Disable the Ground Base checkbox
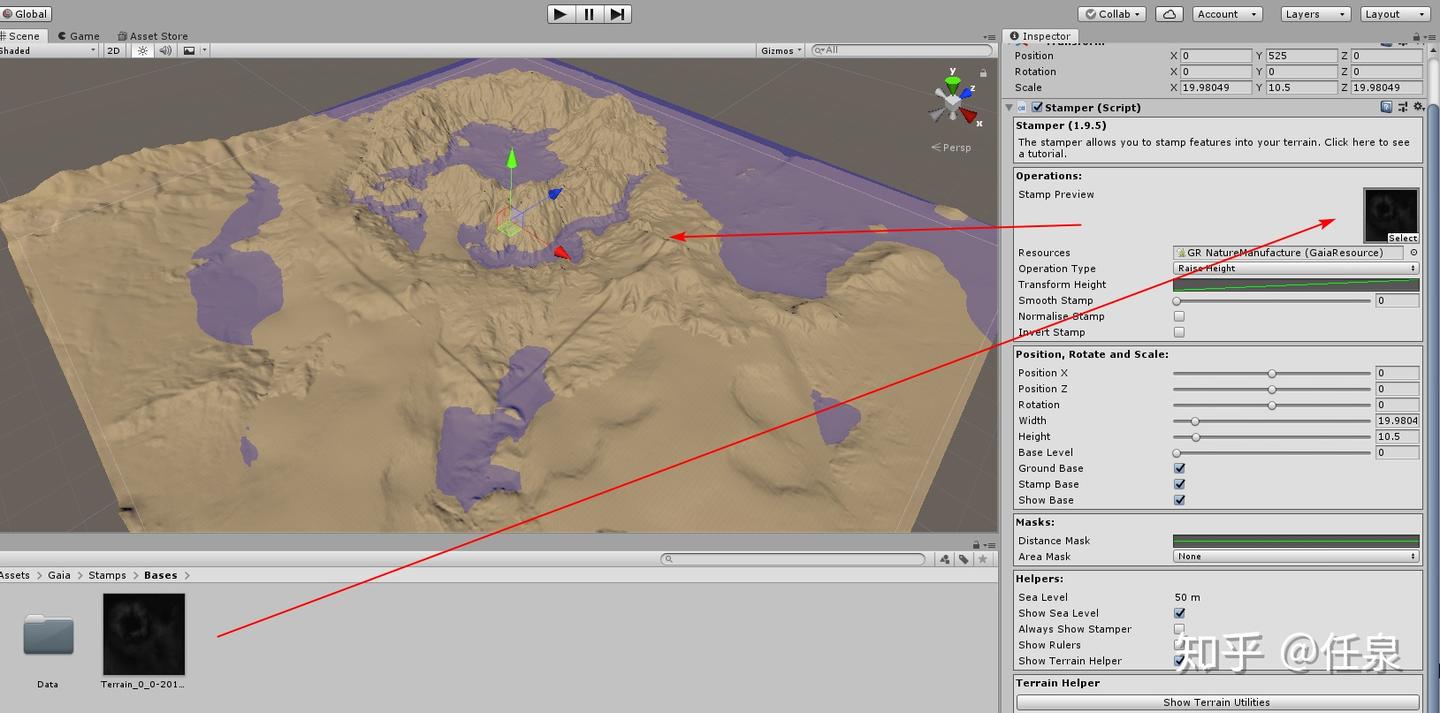Image resolution: width=1440 pixels, height=713 pixels. tap(1179, 468)
